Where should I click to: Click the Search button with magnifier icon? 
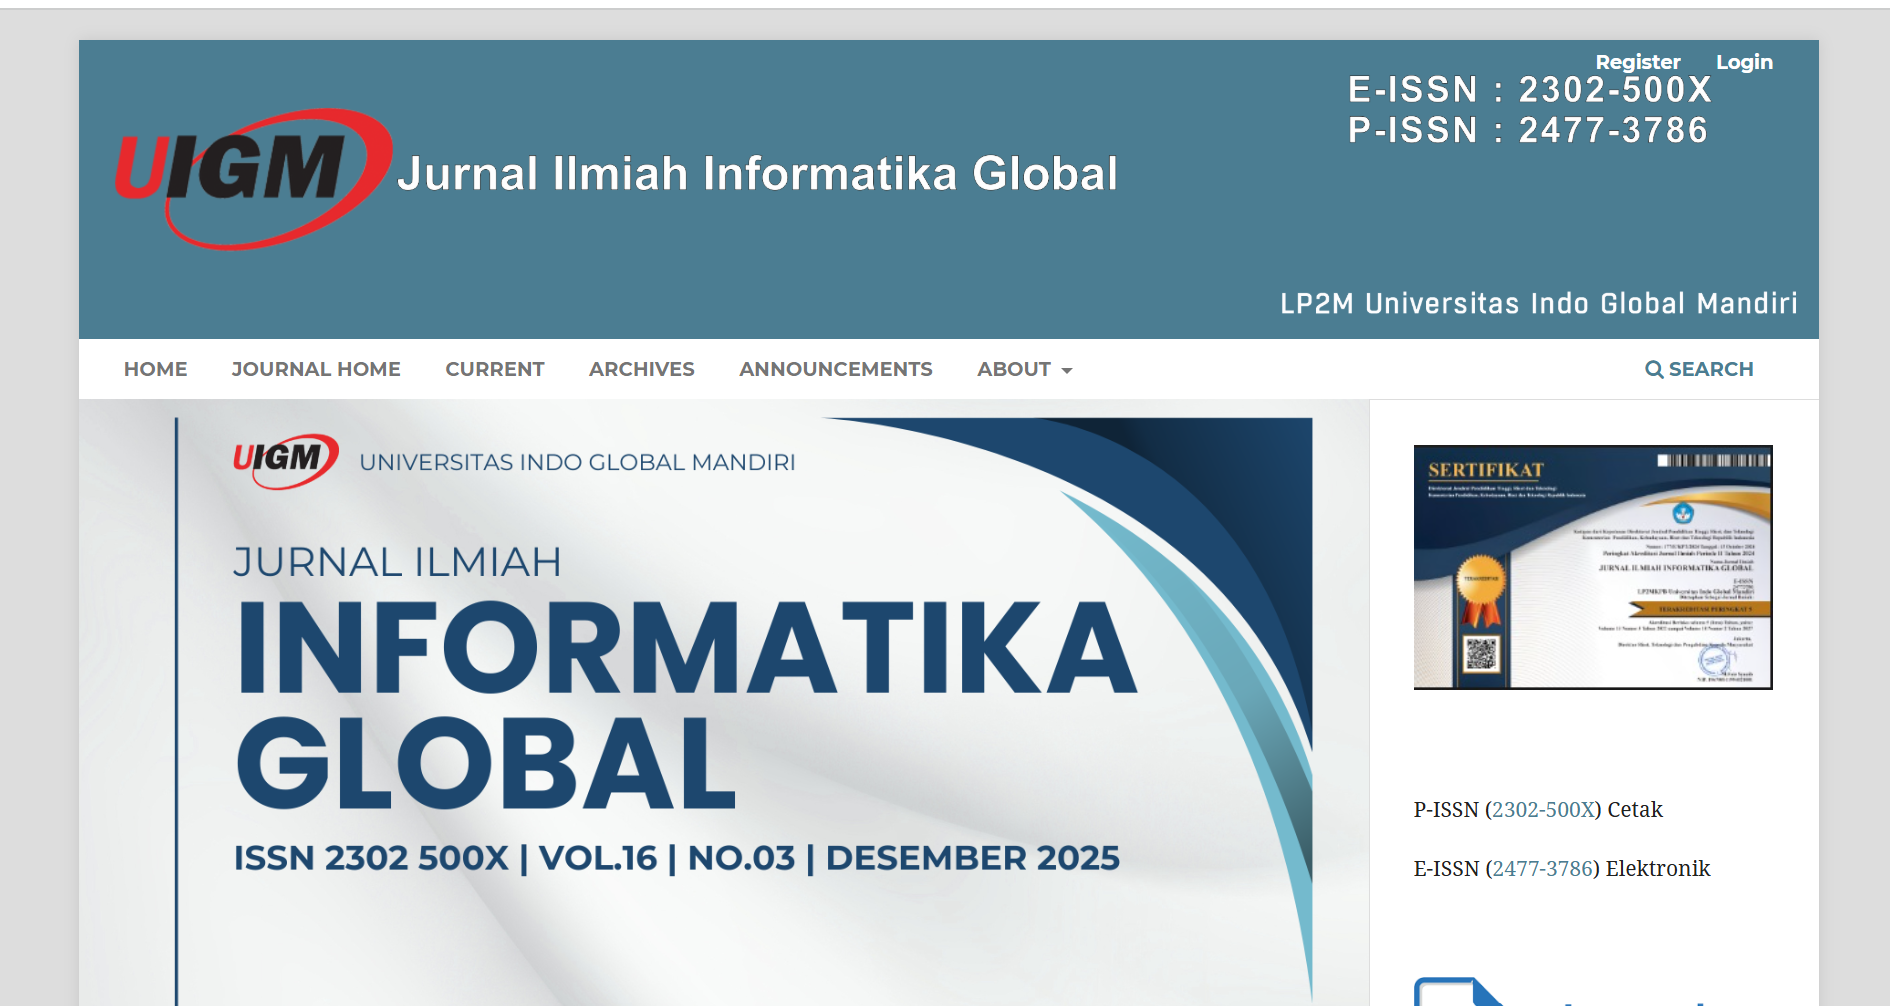click(x=1699, y=369)
